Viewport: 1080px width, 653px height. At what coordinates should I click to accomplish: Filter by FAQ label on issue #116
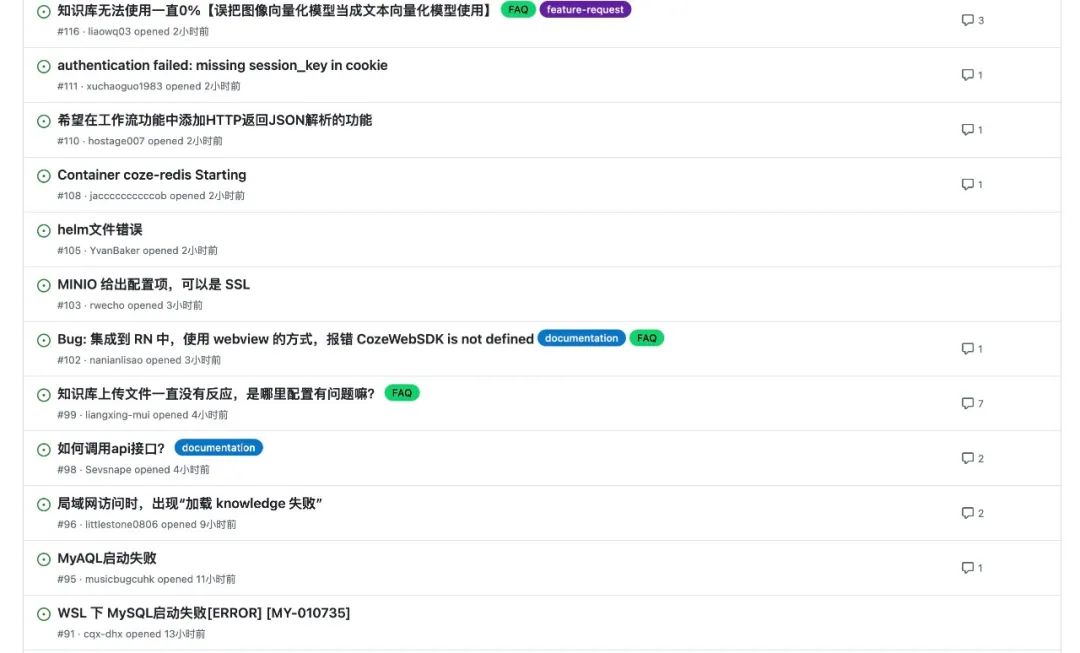click(x=518, y=10)
